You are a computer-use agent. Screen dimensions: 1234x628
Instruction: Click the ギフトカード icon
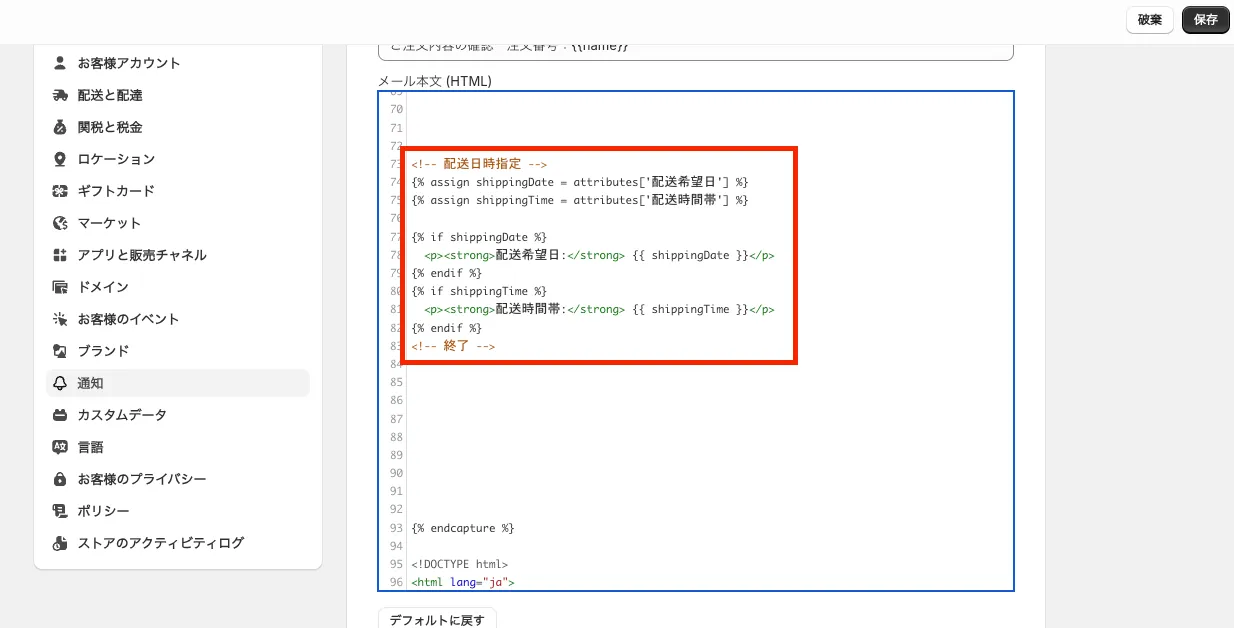click(x=60, y=191)
